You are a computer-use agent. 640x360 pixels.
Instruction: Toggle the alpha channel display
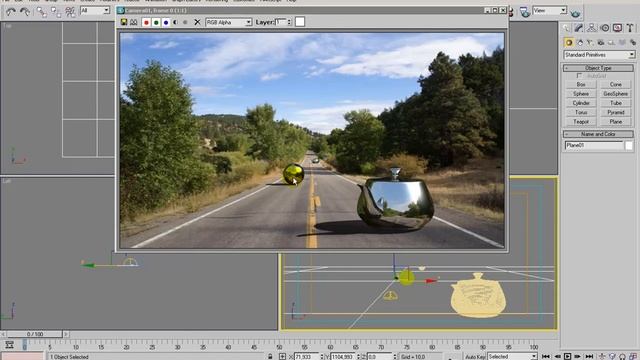(x=176, y=22)
